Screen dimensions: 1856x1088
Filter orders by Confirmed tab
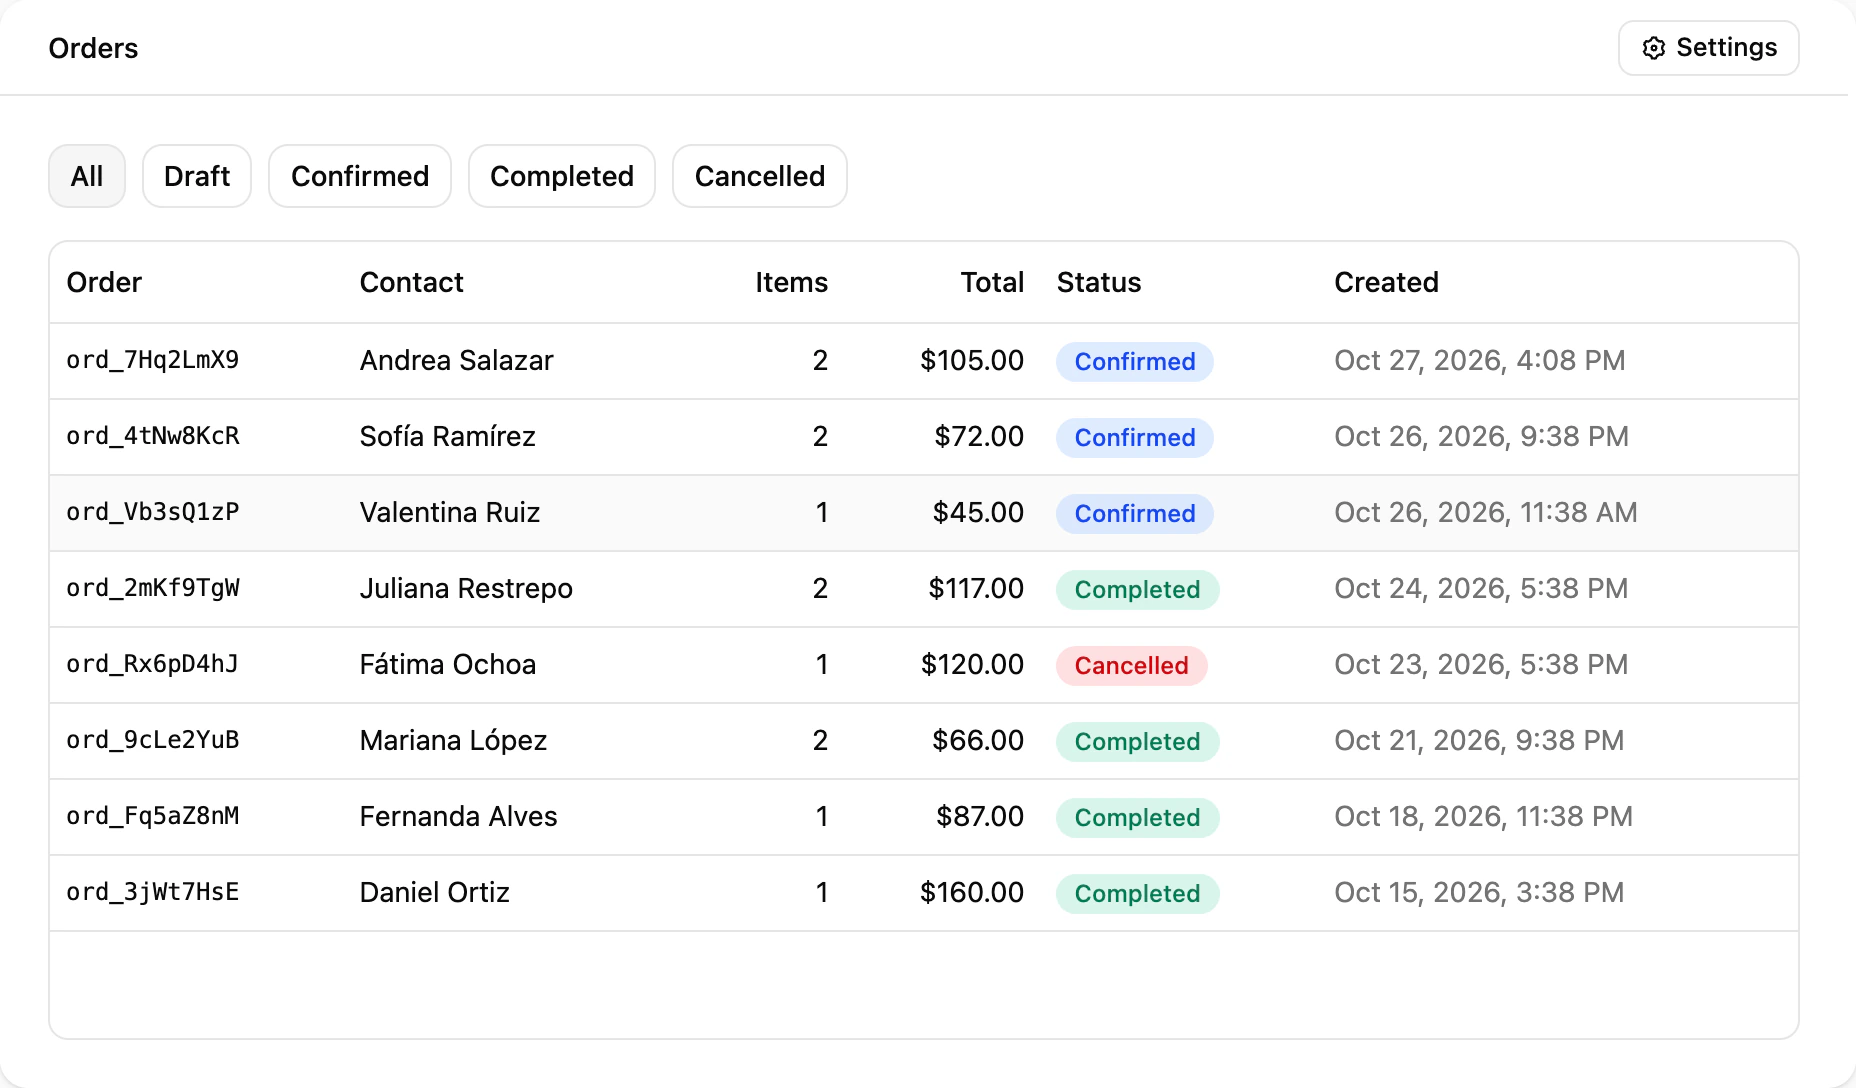coord(360,176)
